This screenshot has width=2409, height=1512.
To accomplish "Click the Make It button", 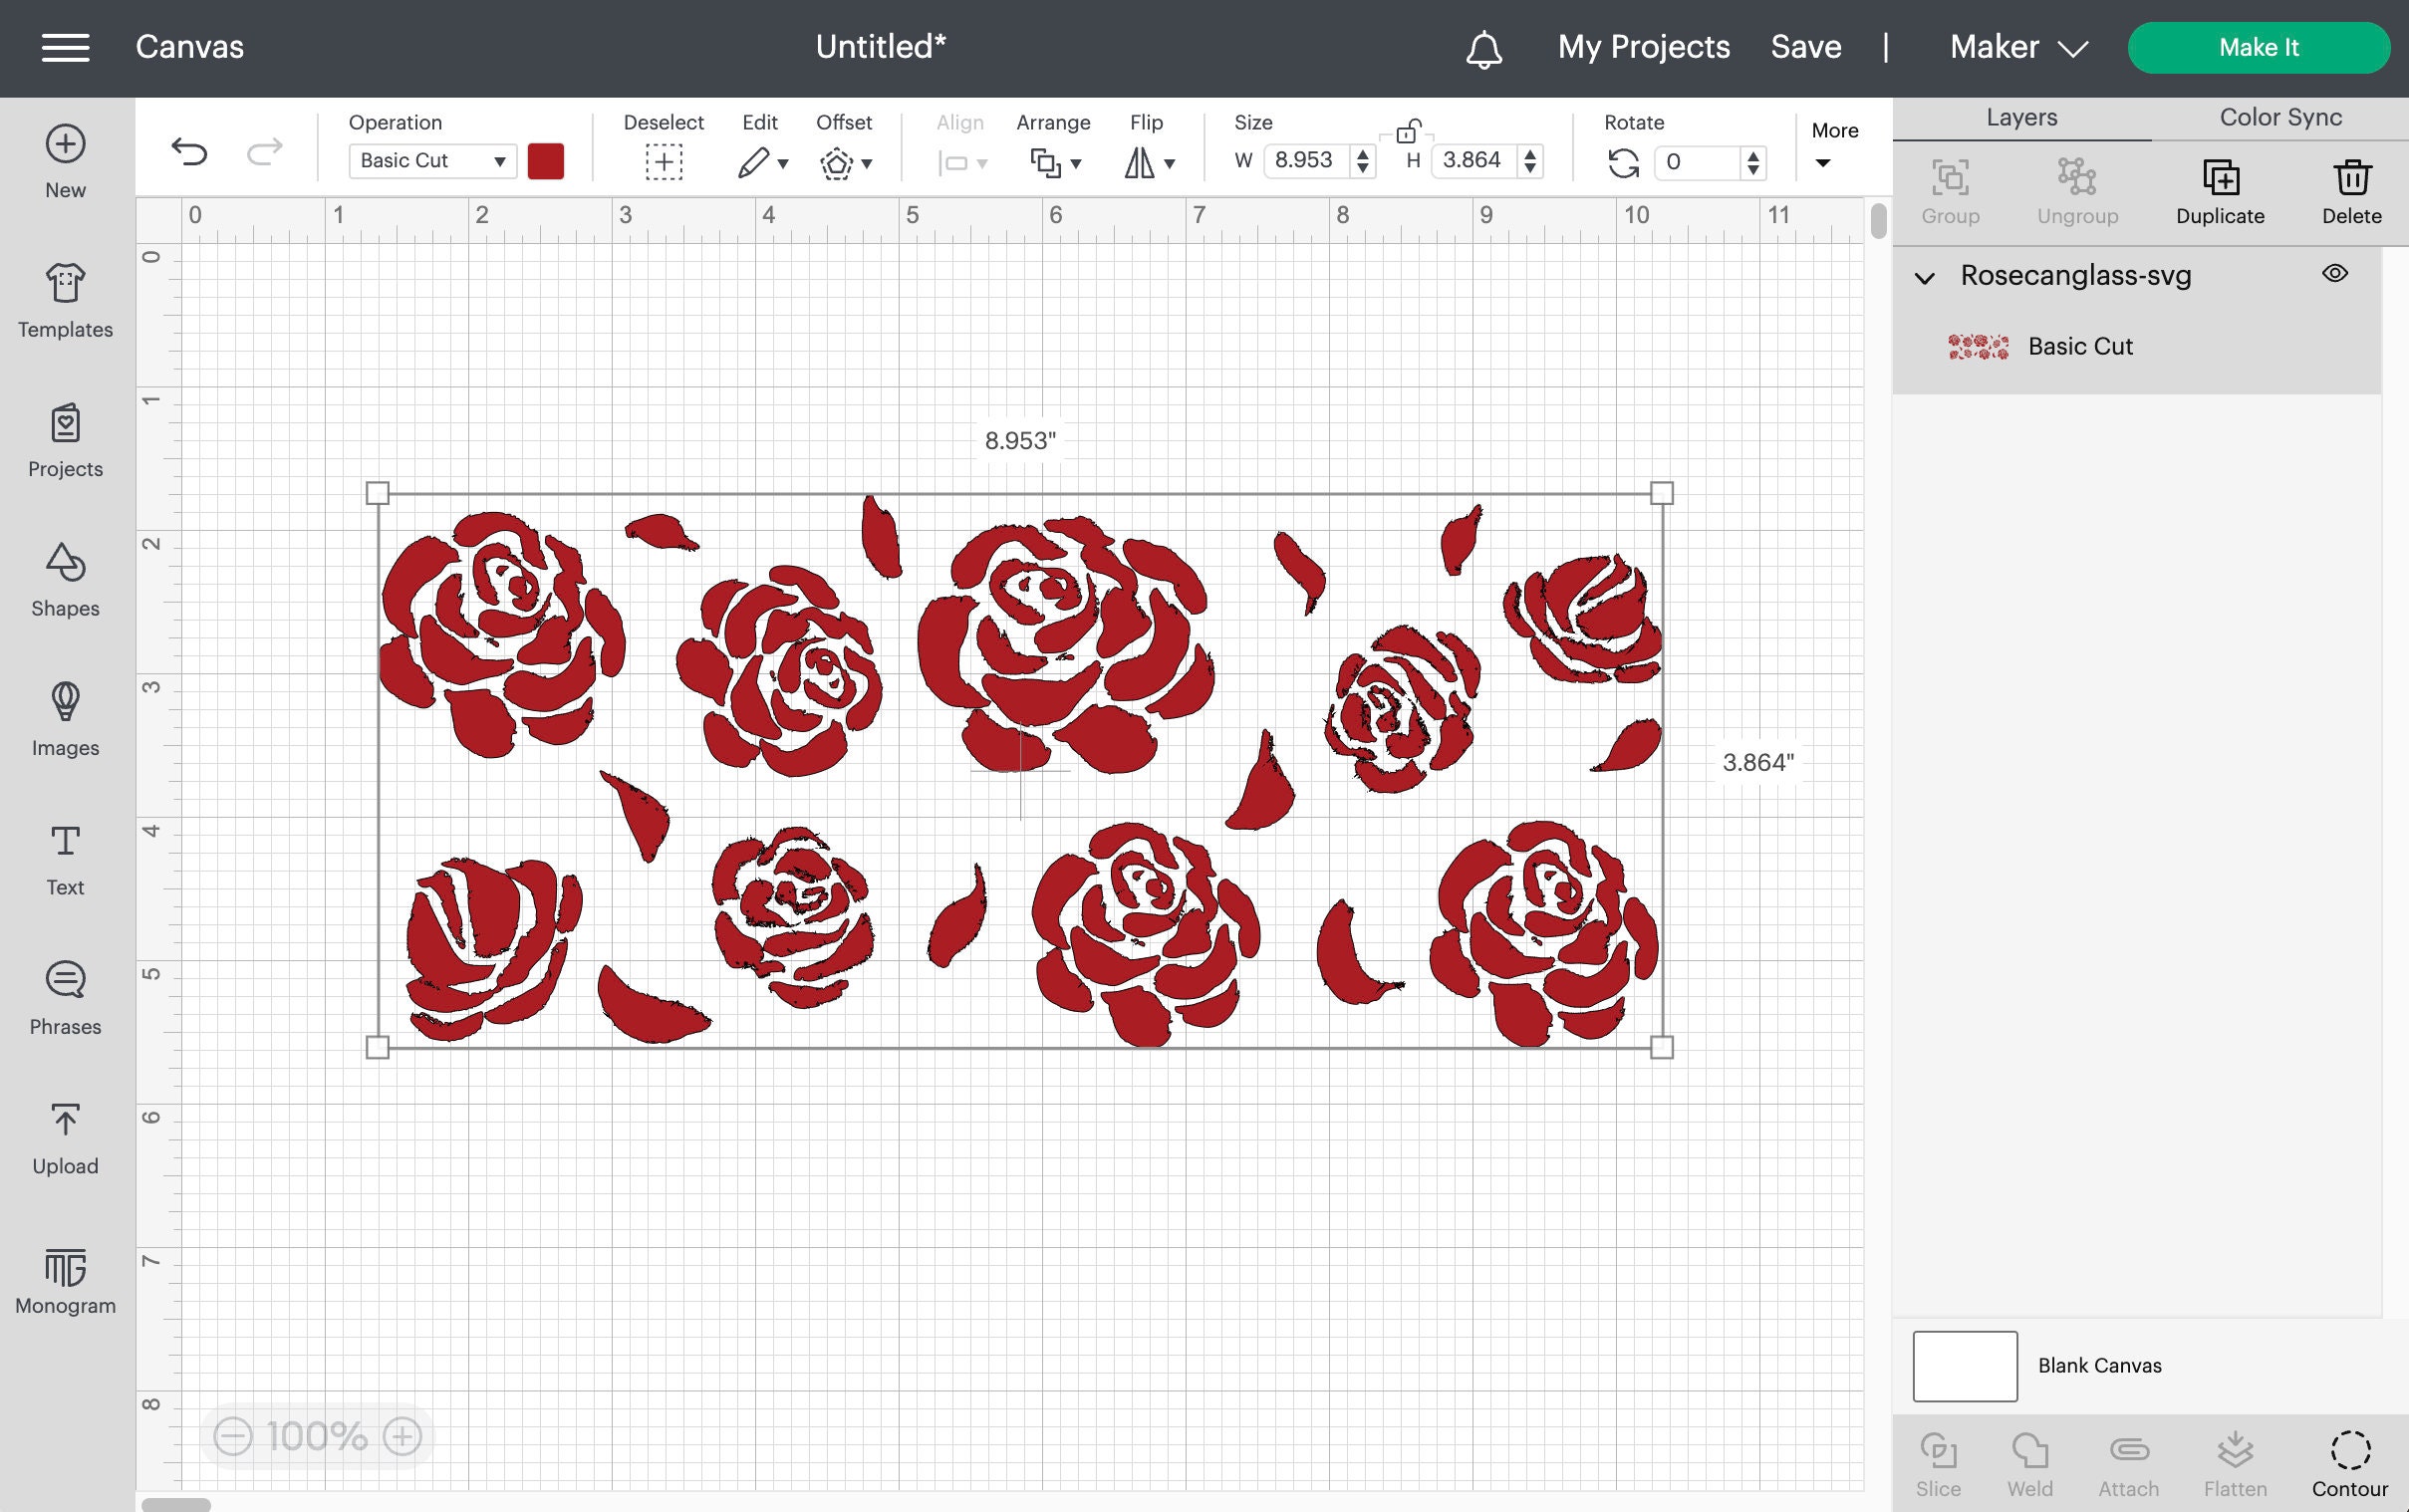I will [2258, 48].
